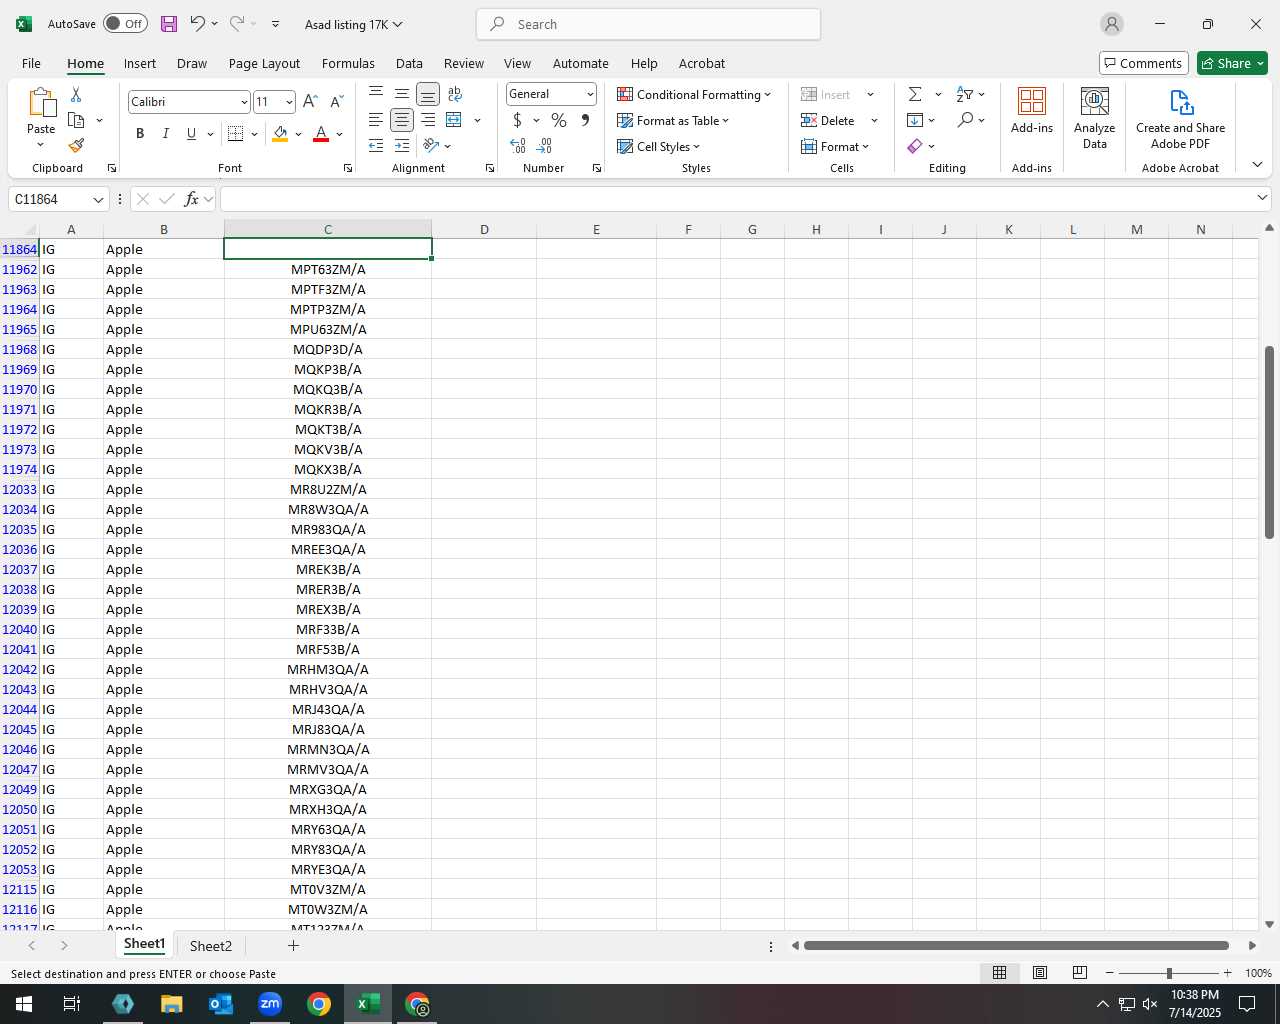Click the Cut scissors icon
This screenshot has width=1280, height=1024.
pos(76,94)
